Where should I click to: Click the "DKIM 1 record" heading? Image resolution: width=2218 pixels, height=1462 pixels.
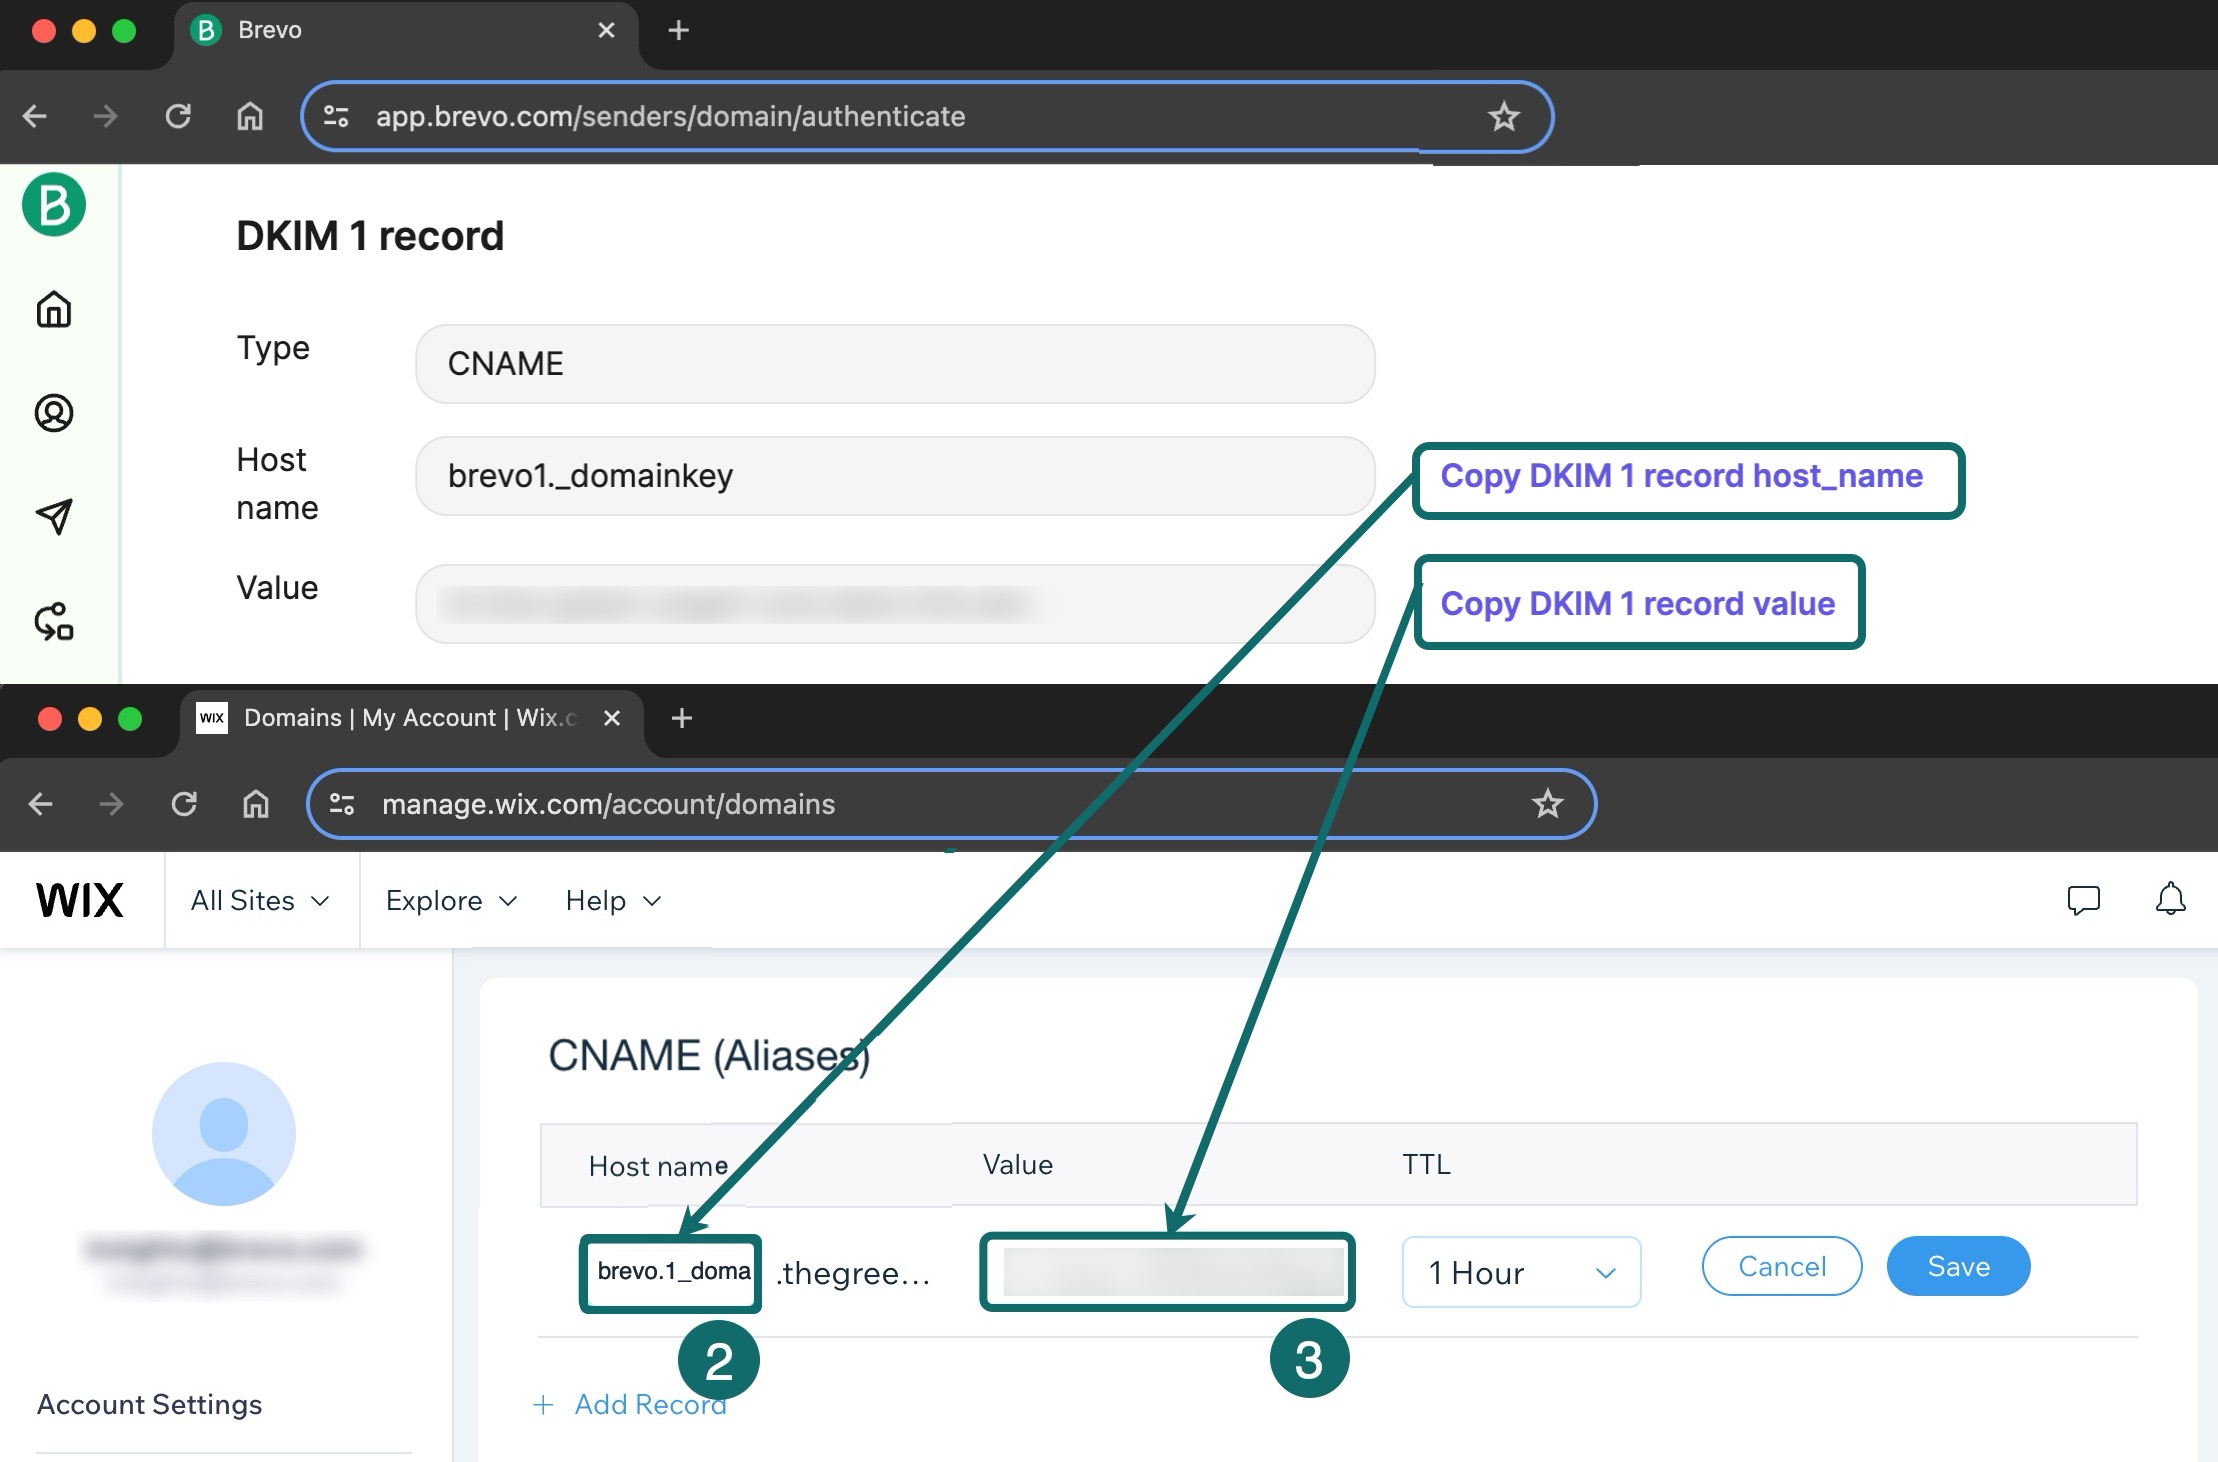370,237
